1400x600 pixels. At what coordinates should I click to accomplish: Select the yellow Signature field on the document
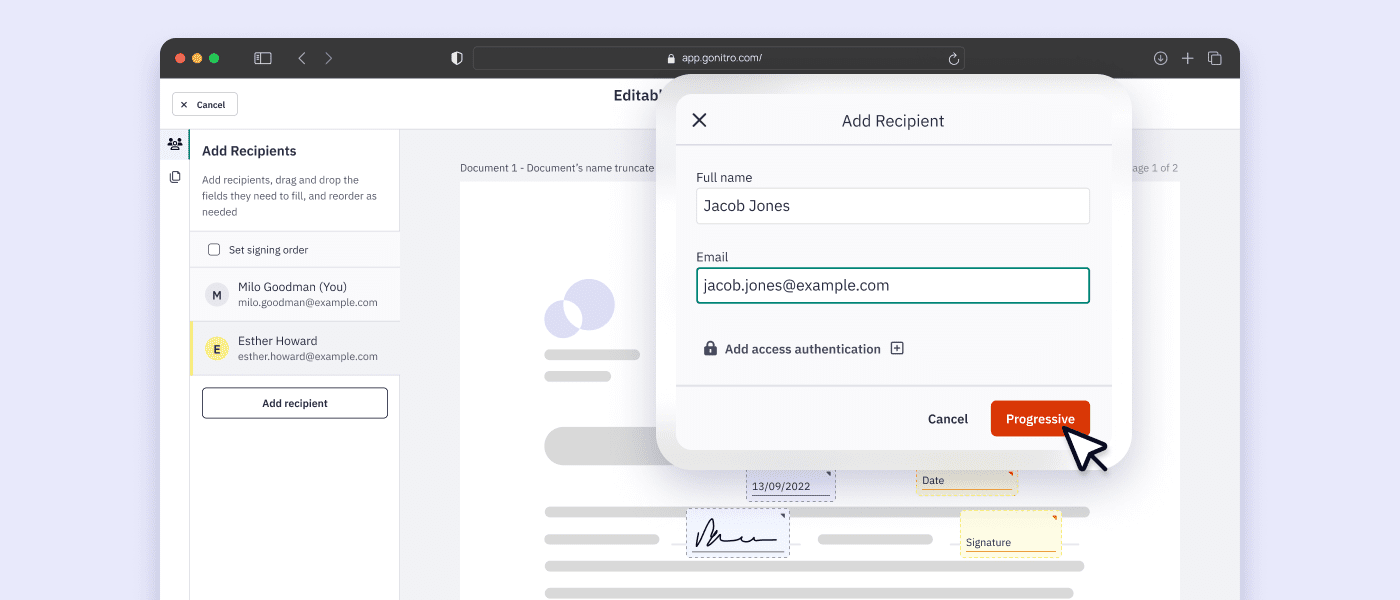click(1010, 533)
